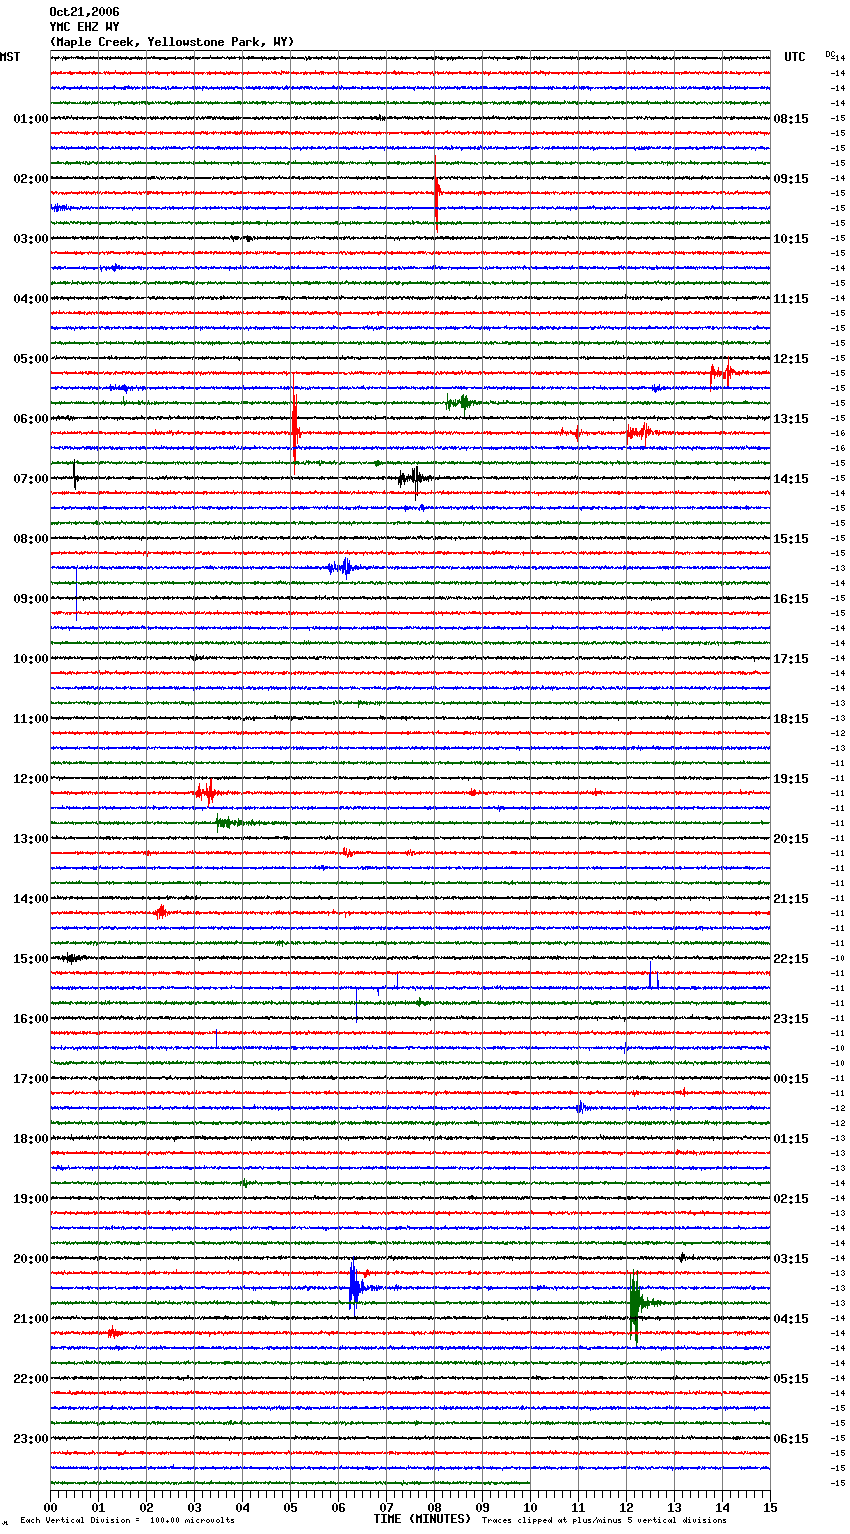Click the 01:00 MST time label
The width and height of the screenshot is (850, 1534).
[31, 119]
